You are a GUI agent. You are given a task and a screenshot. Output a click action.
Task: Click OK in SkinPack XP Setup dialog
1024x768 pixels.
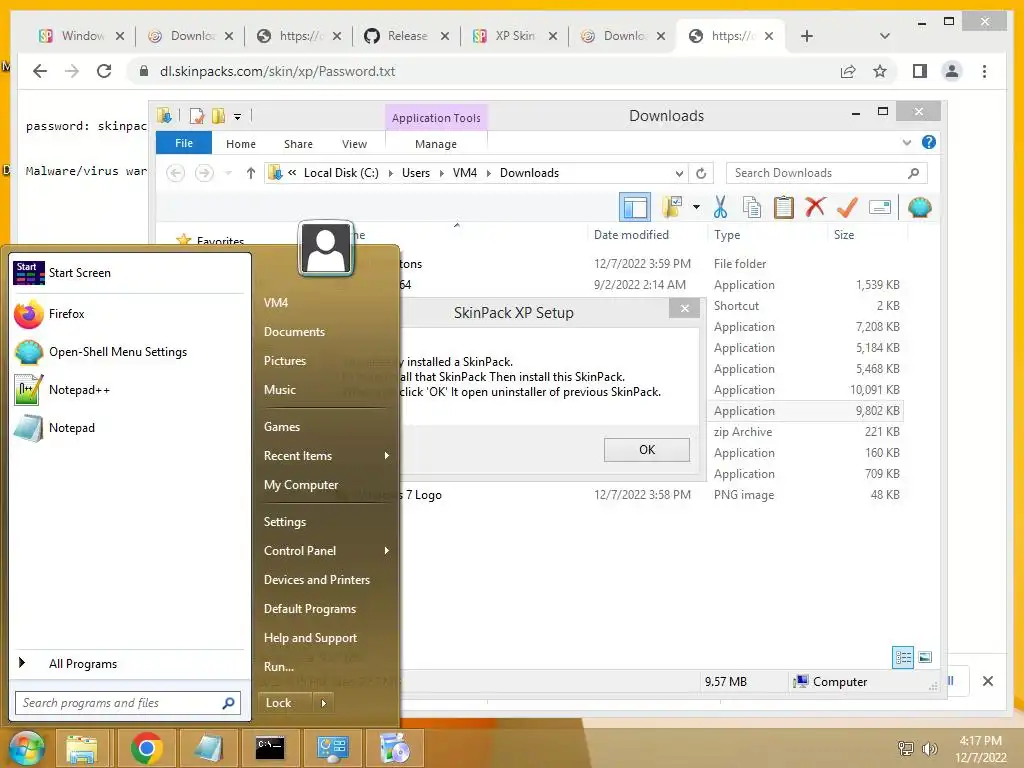click(647, 450)
